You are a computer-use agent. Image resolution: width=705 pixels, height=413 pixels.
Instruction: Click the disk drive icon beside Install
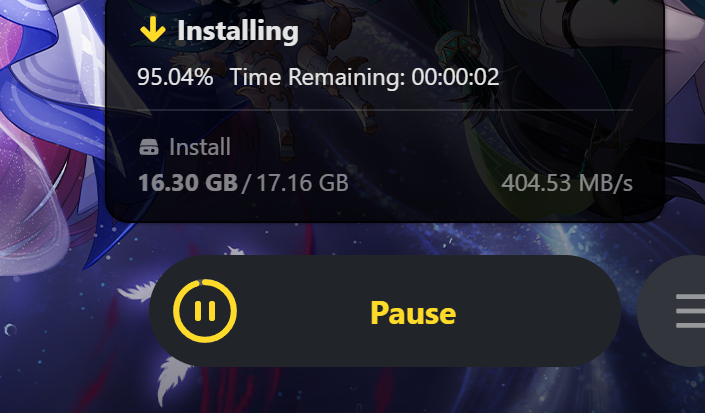click(149, 147)
